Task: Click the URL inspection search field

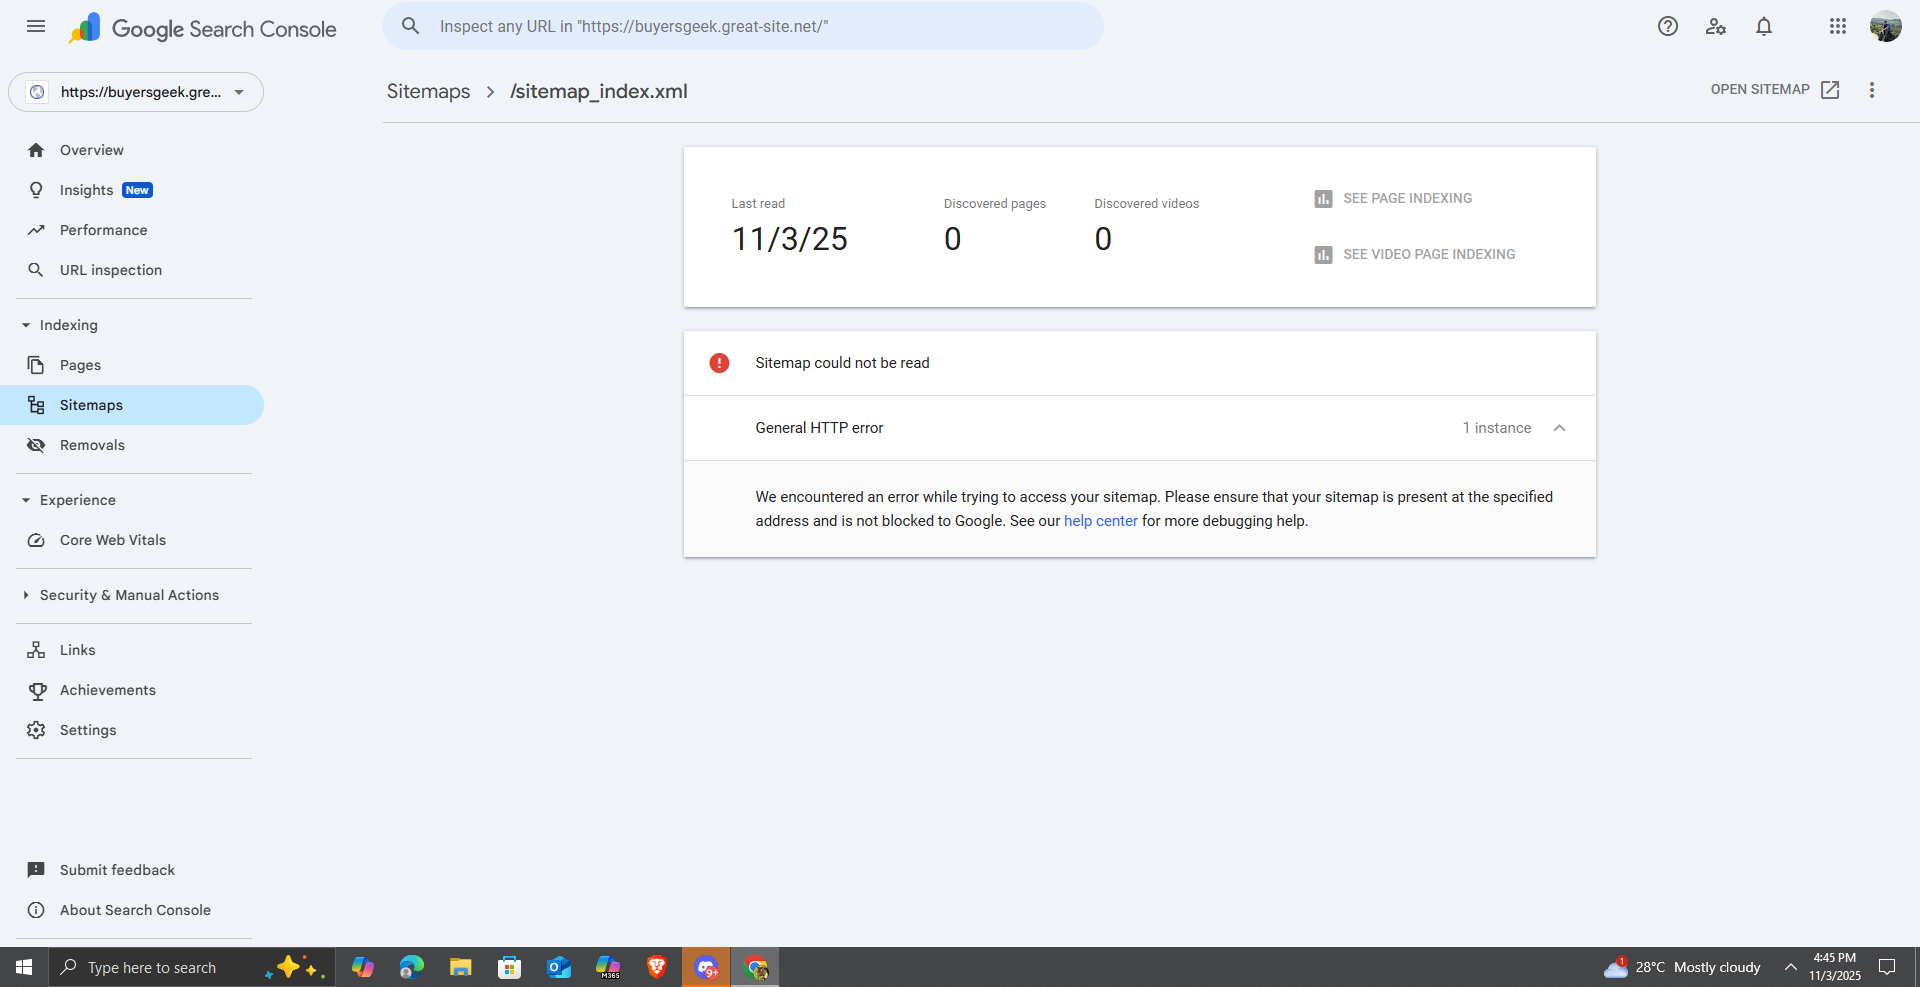Action: click(x=742, y=27)
